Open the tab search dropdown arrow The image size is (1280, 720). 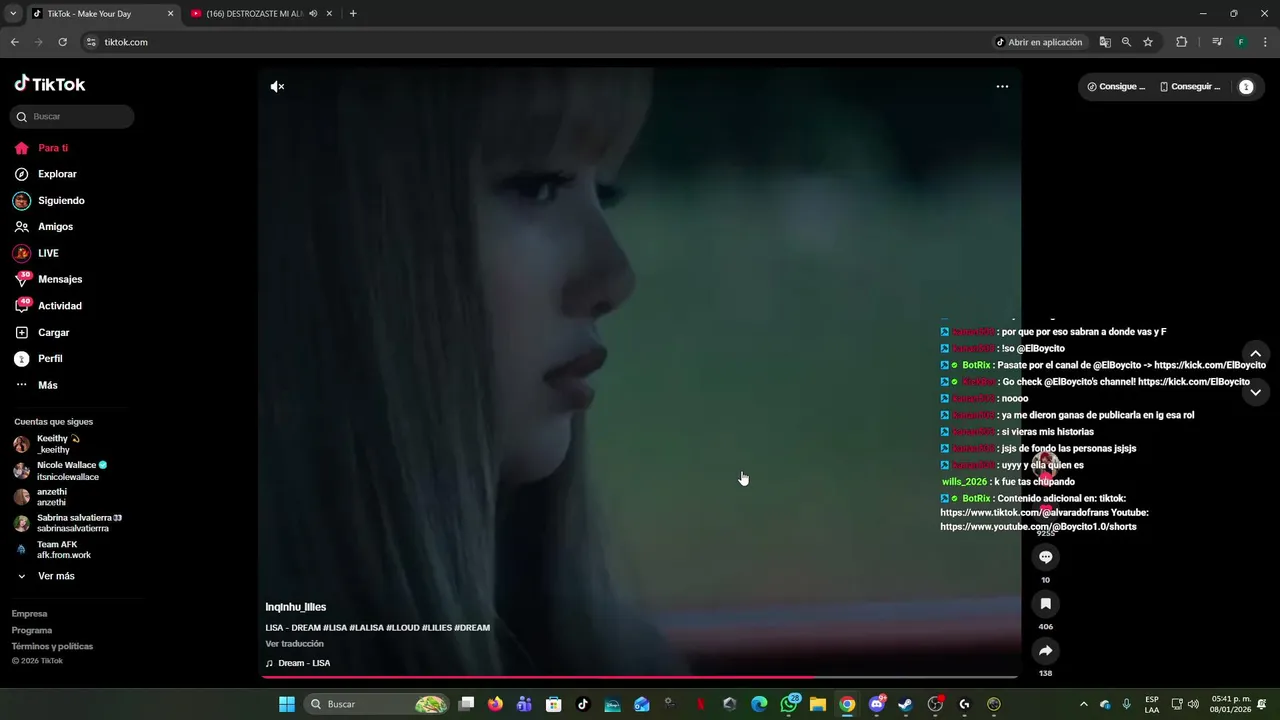tap(13, 14)
